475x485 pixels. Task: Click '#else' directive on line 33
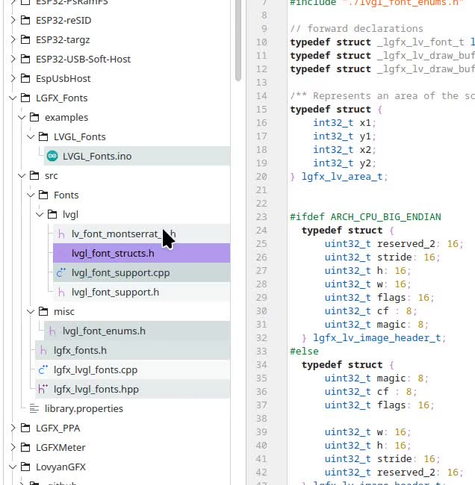tap(304, 351)
